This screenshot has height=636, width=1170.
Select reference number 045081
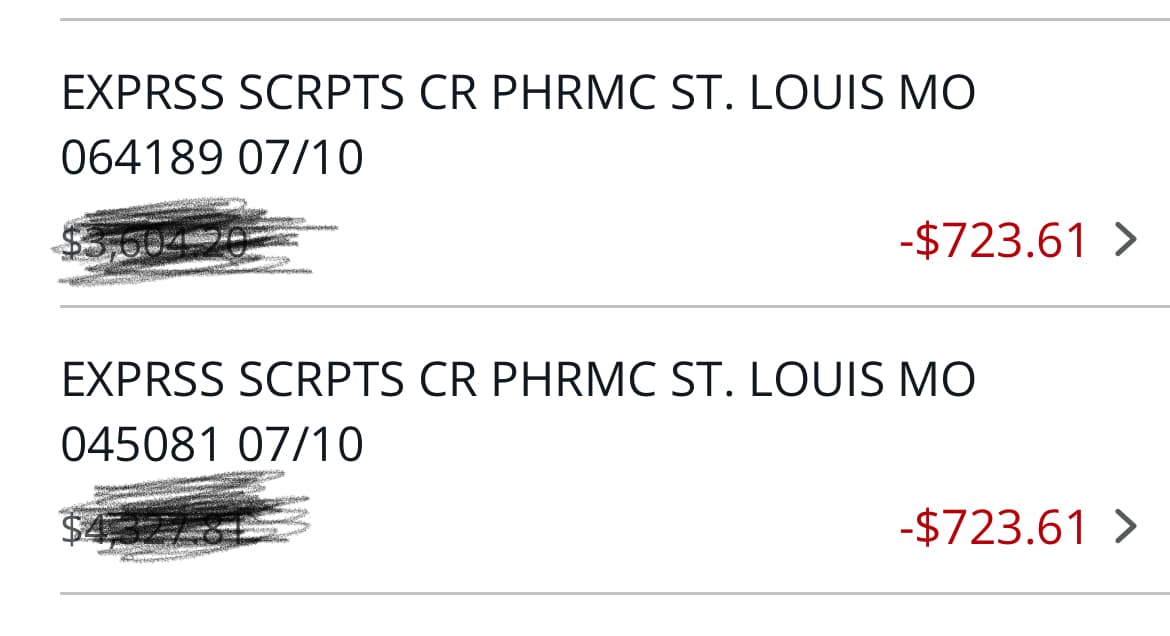(140, 445)
